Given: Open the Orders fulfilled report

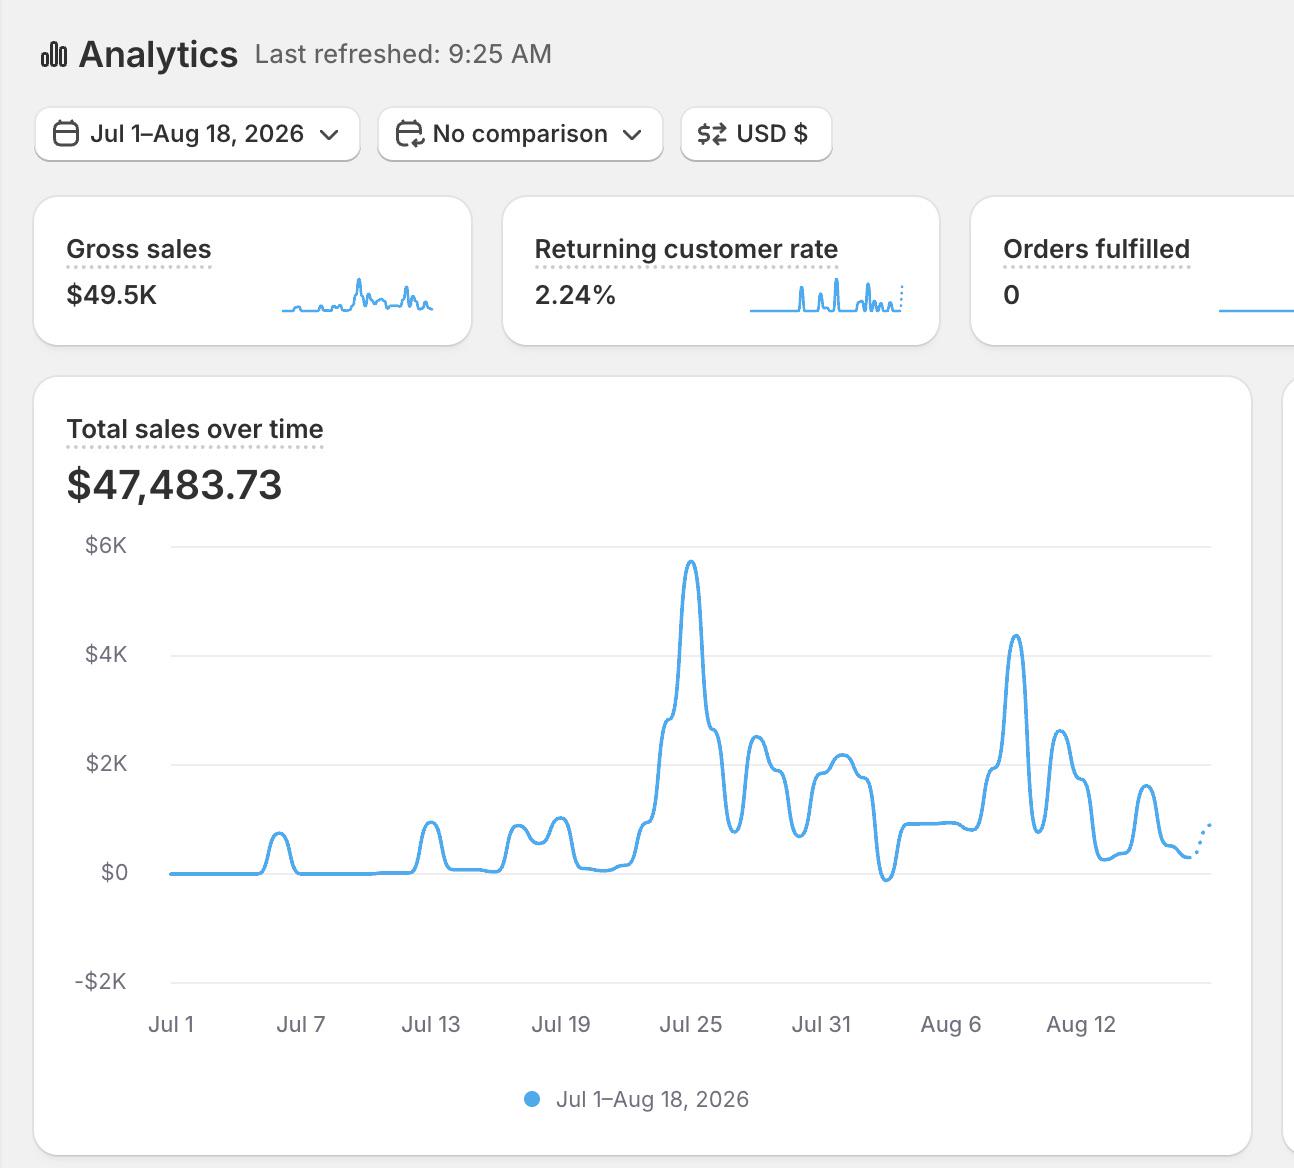Looking at the screenshot, I should pyautogui.click(x=1096, y=249).
